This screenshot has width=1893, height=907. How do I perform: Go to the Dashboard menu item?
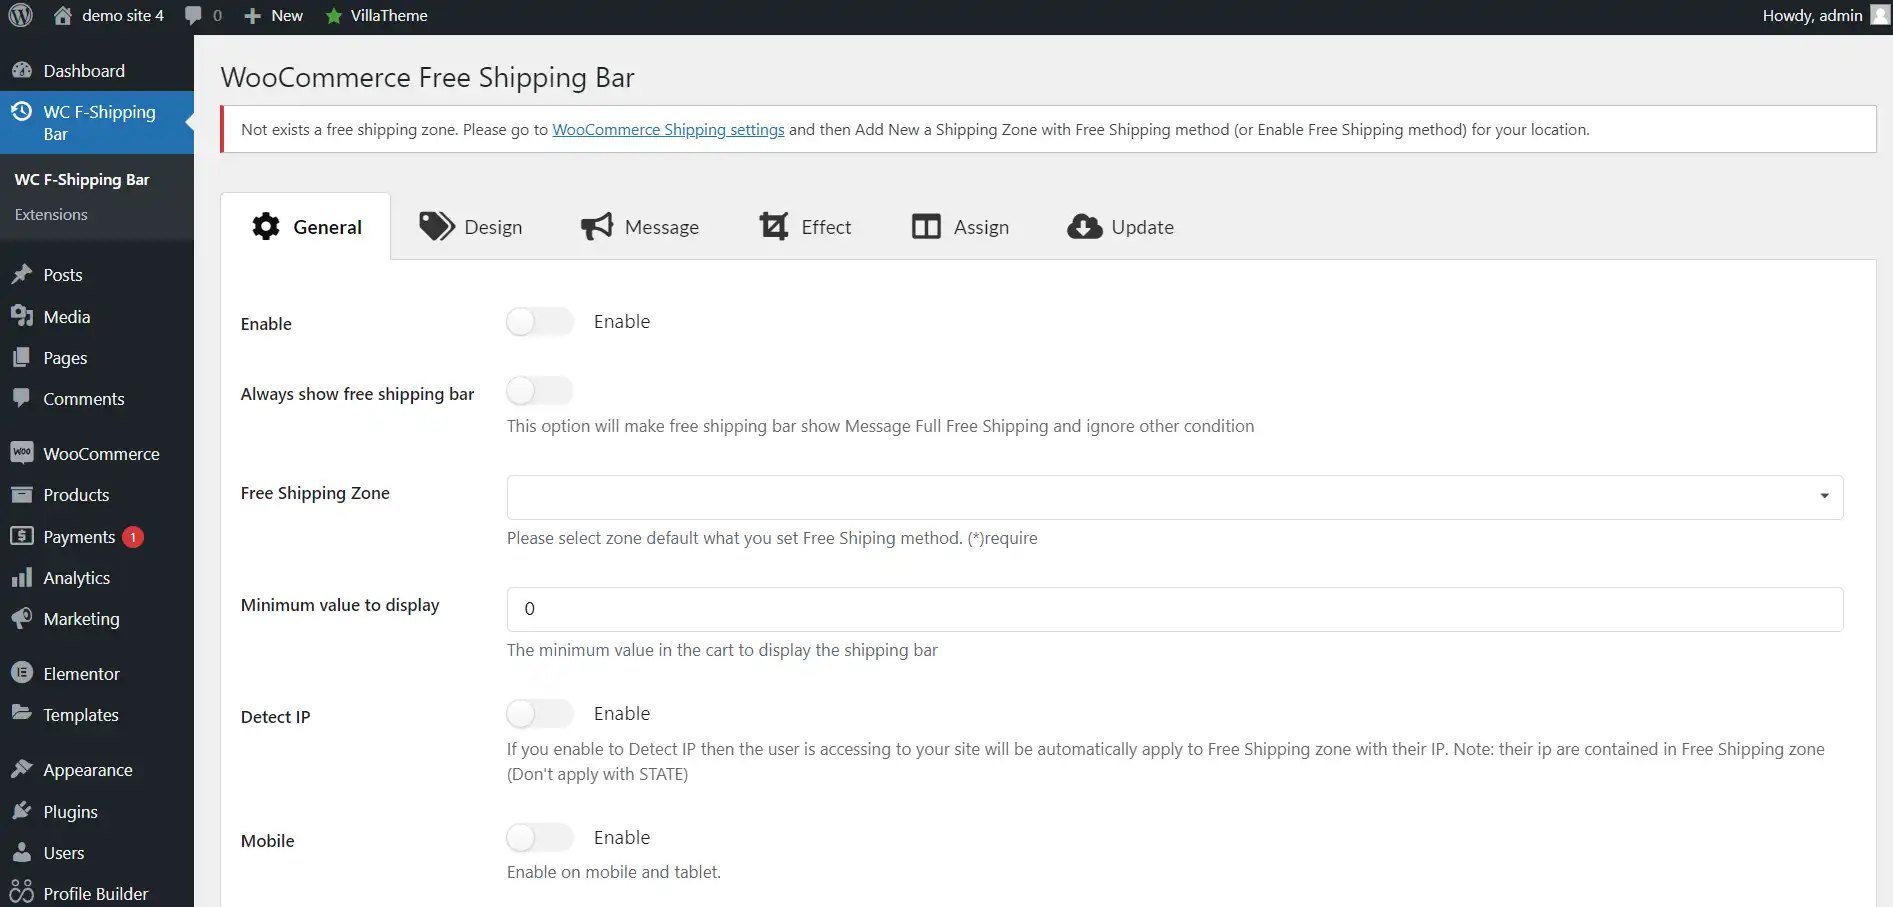(97, 70)
